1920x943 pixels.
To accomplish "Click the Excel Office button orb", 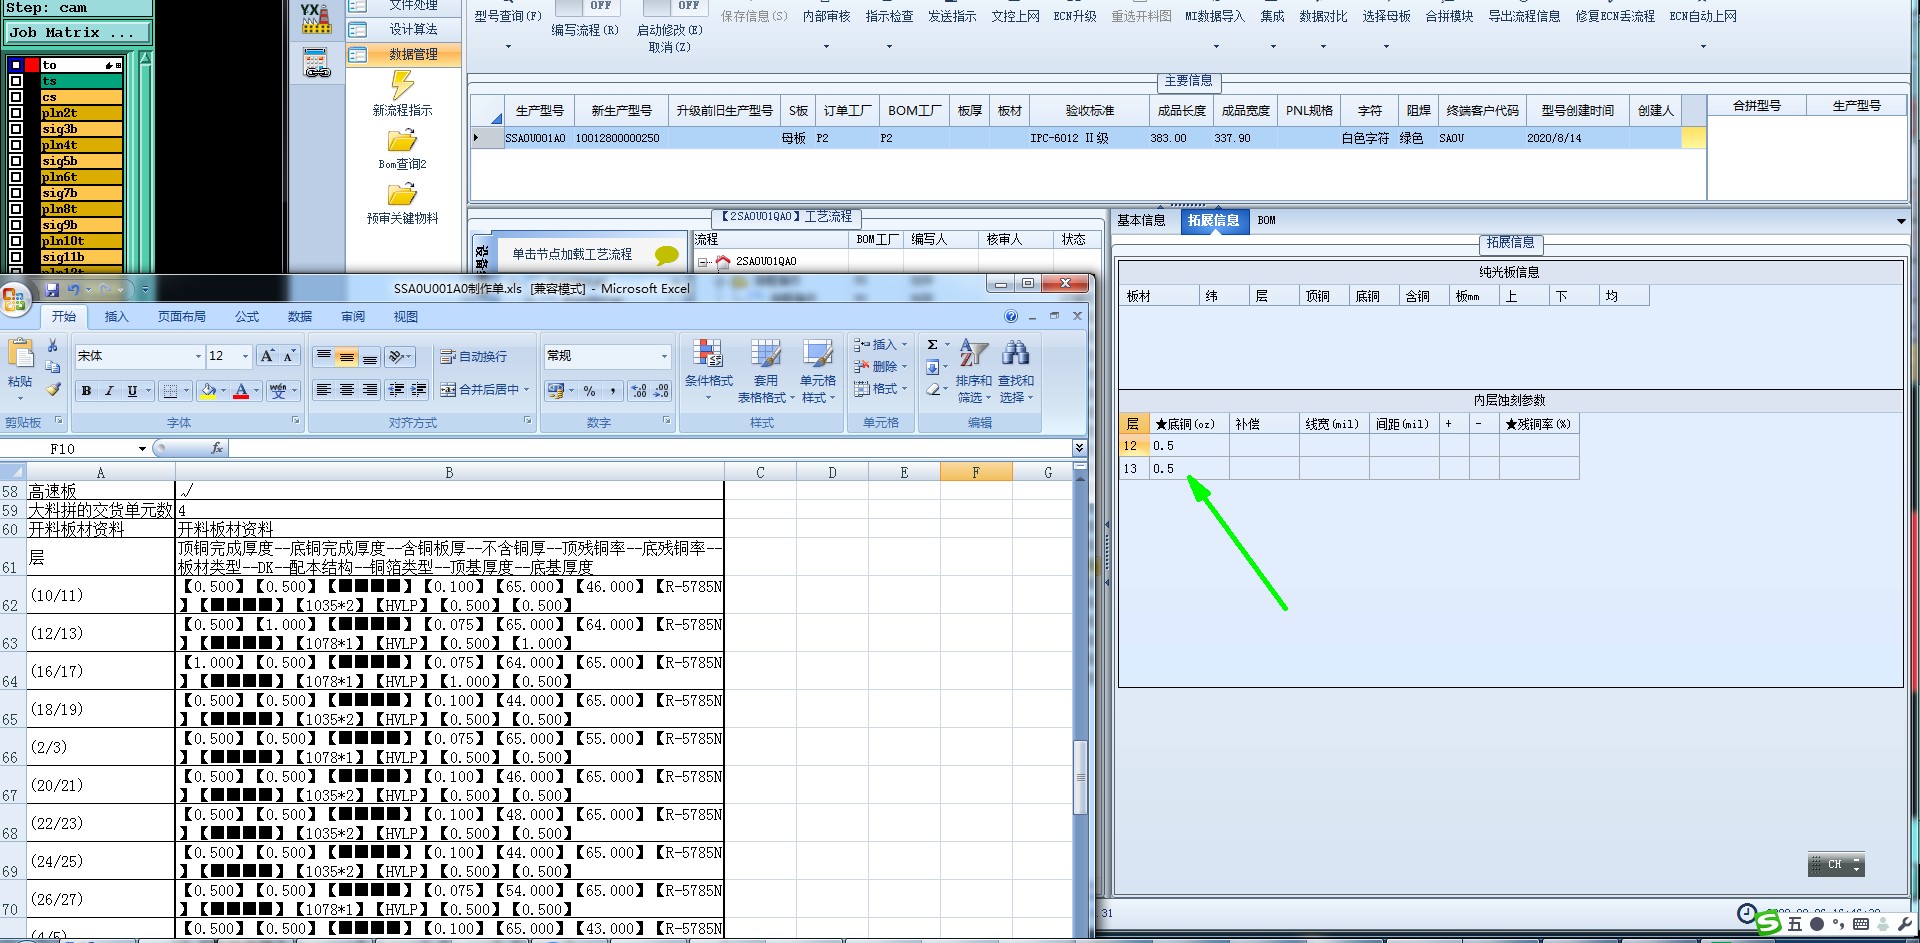I will (15, 299).
